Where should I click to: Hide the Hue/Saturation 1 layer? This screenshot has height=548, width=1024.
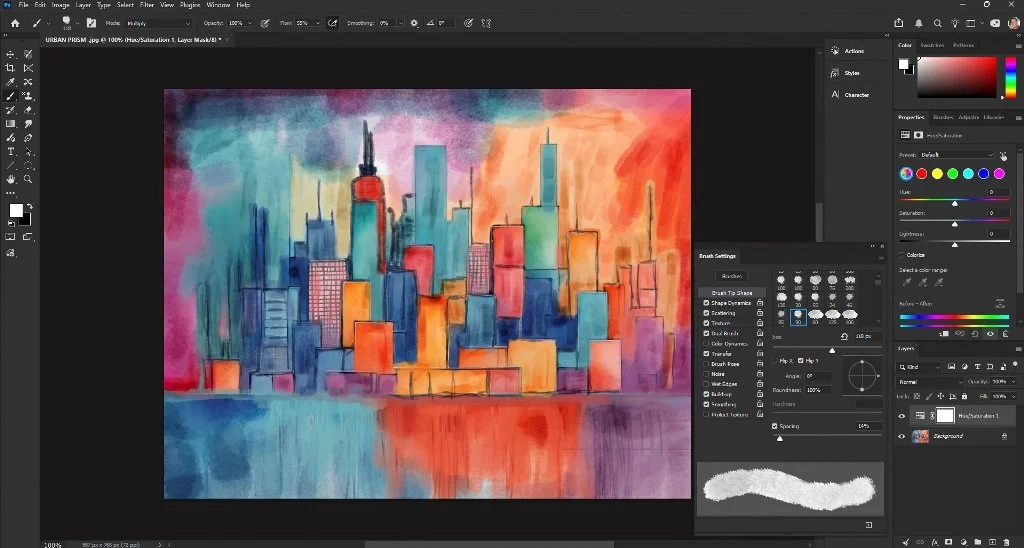[x=902, y=416]
